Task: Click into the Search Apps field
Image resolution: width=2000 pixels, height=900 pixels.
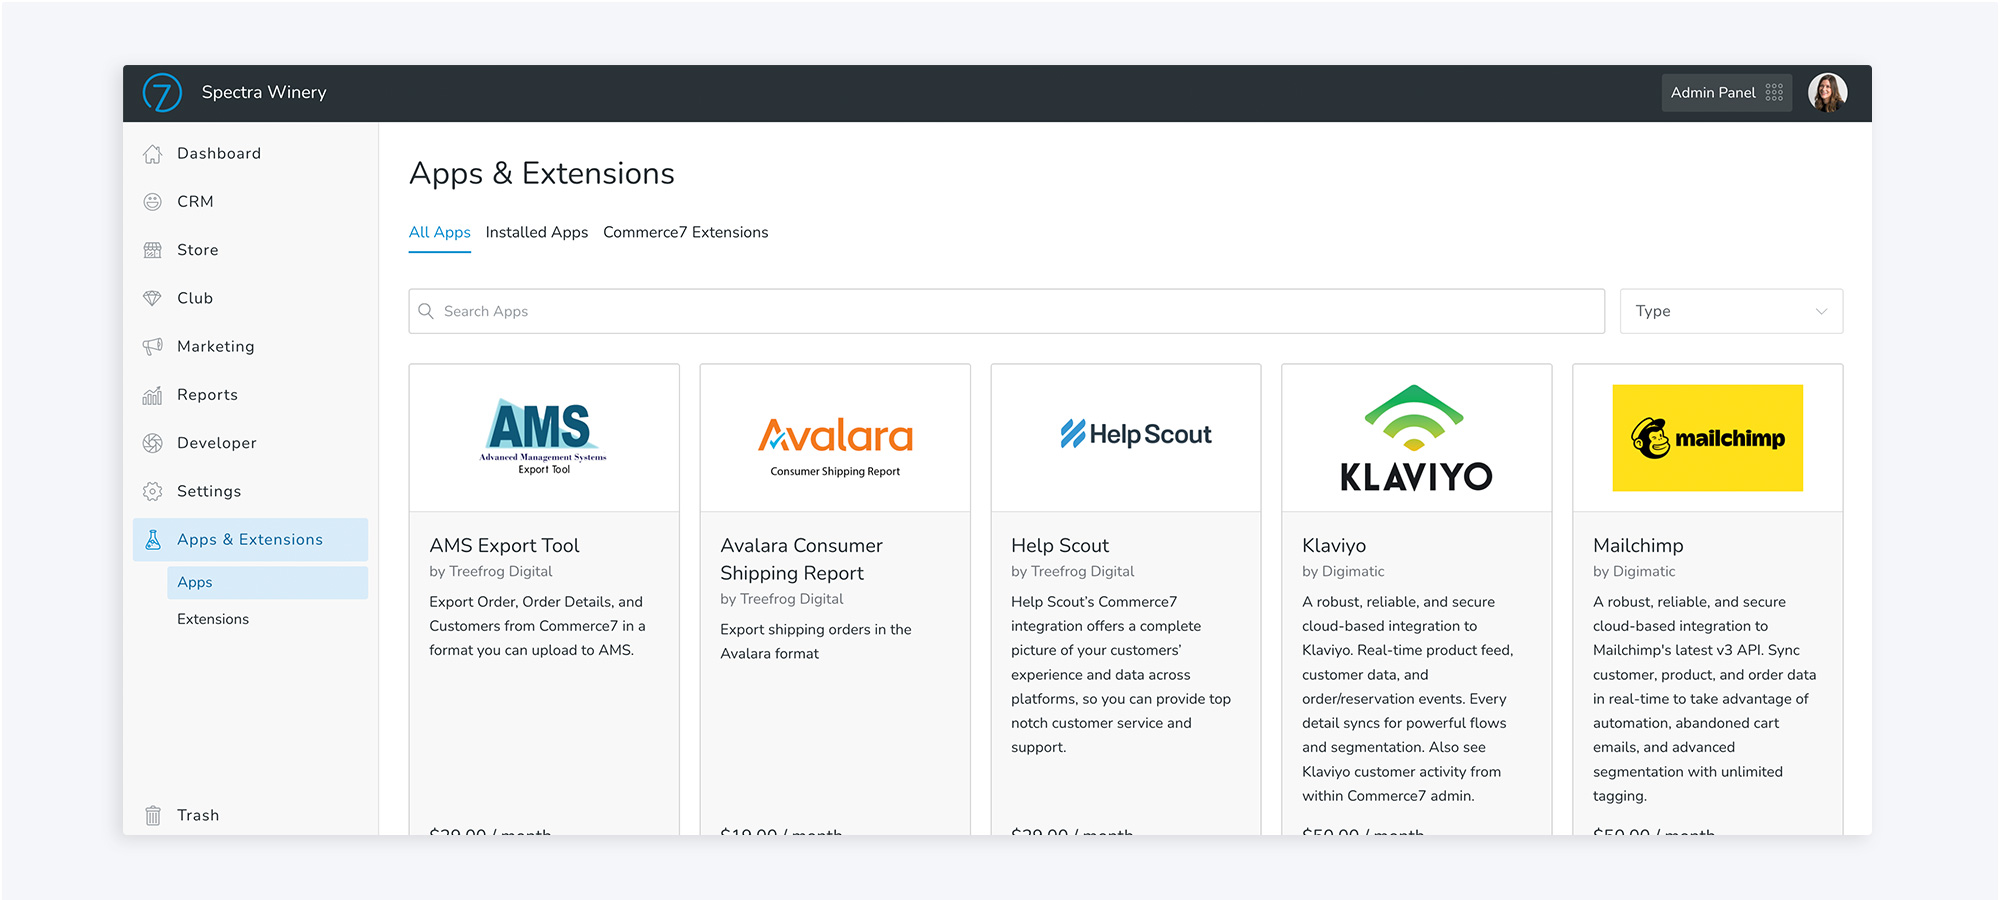Action: [x=1006, y=311]
